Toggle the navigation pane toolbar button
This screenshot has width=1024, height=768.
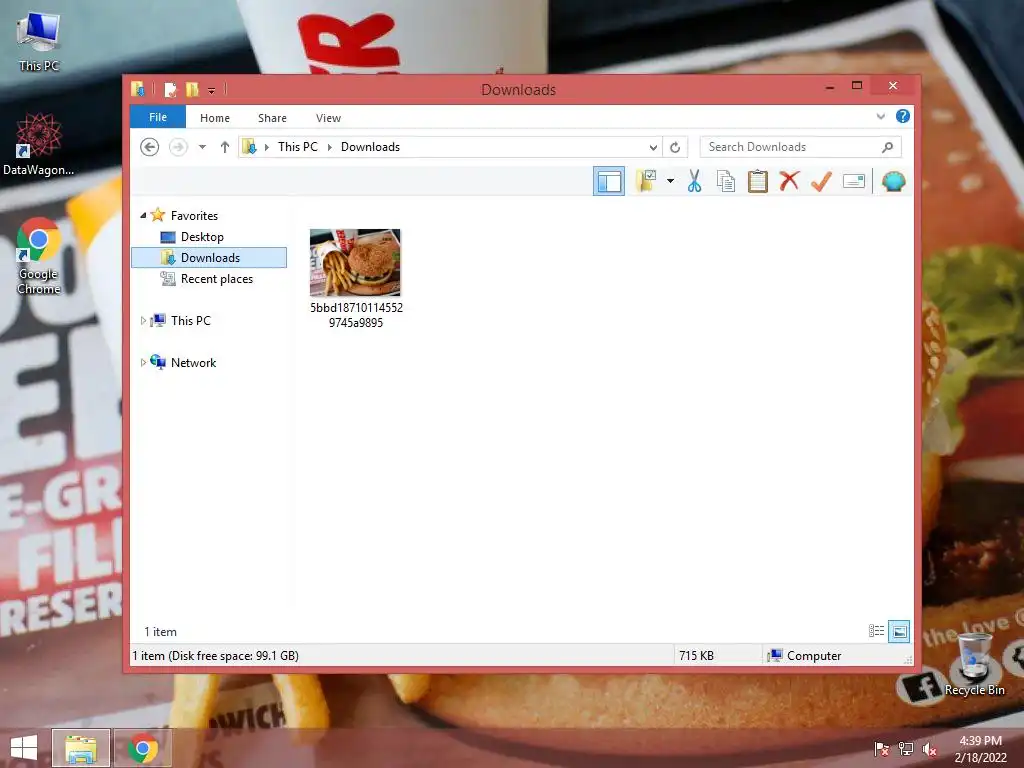[609, 182]
